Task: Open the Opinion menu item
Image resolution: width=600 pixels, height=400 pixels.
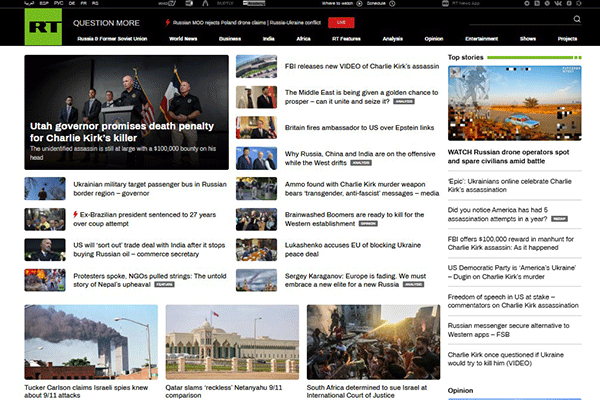Action: (434, 39)
